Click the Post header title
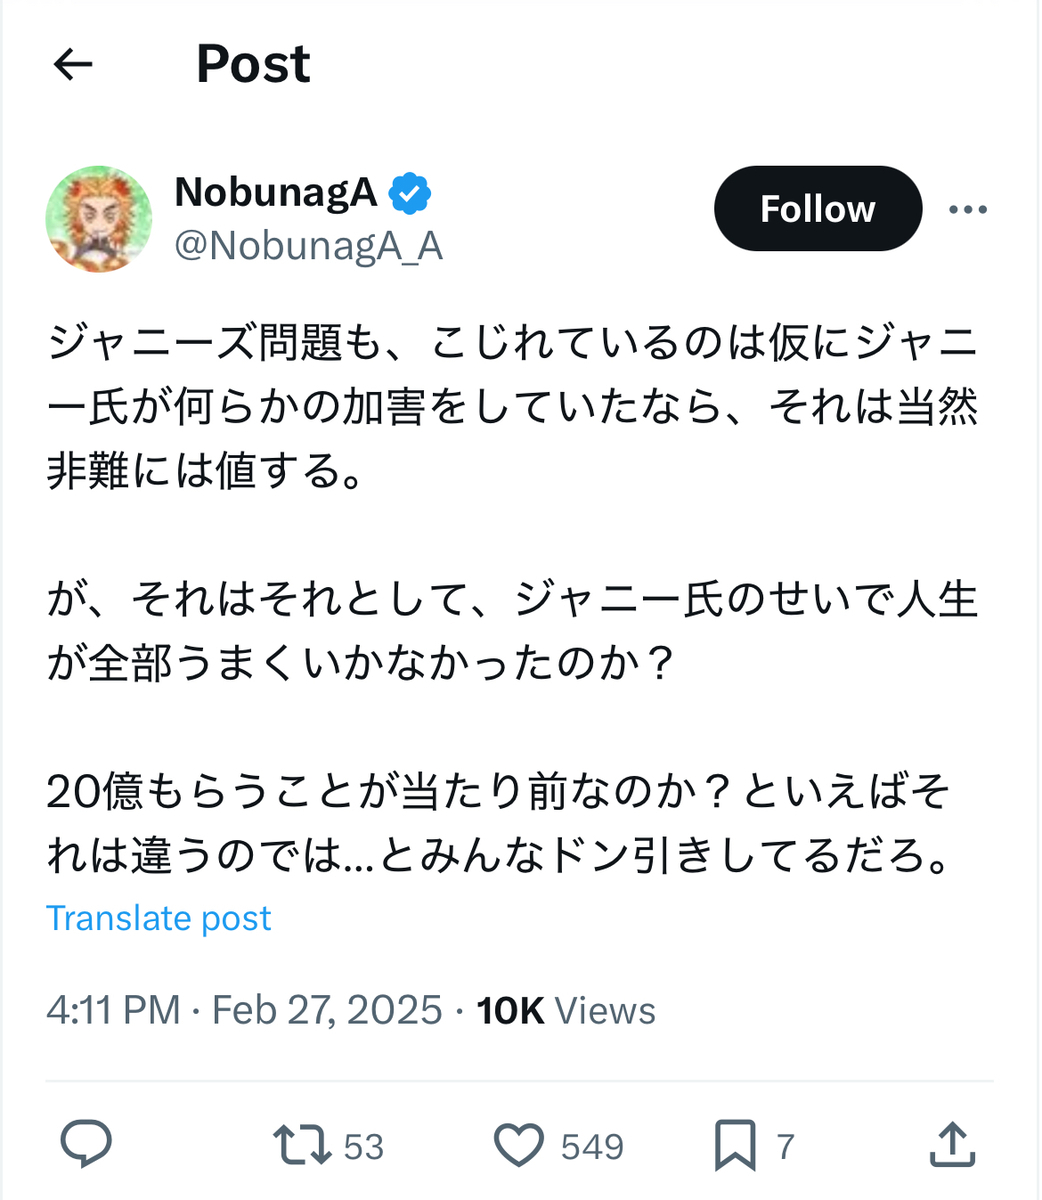 coord(253,64)
